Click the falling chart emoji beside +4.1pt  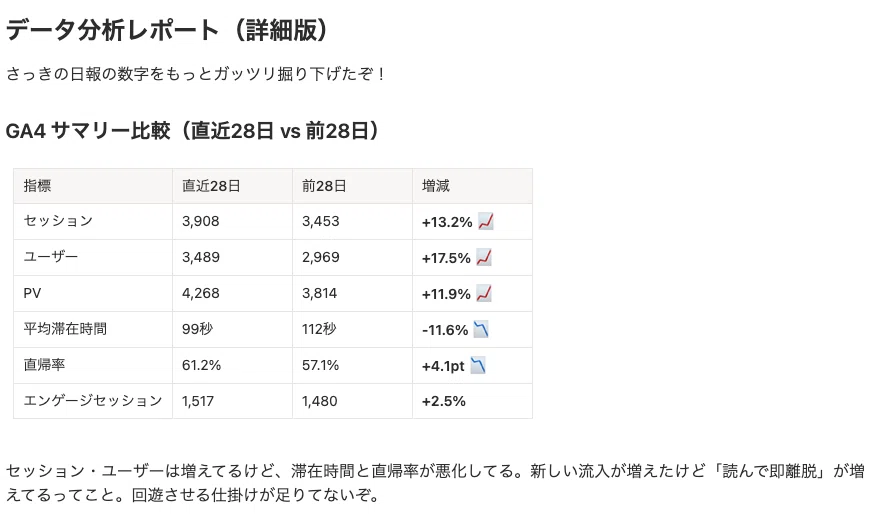pos(478,365)
